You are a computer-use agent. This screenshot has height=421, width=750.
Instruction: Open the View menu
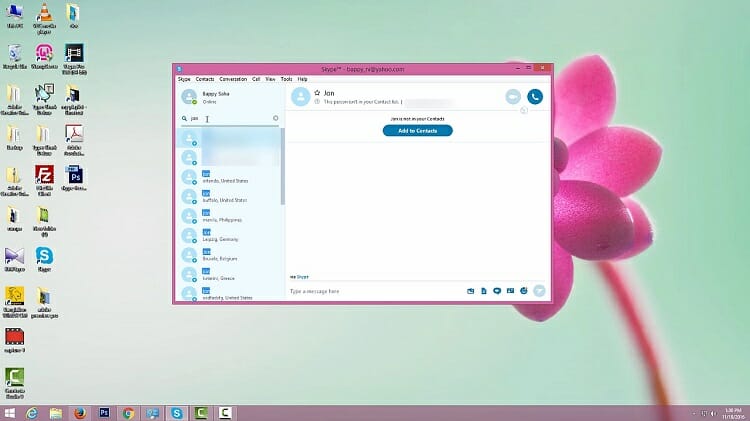(270, 79)
